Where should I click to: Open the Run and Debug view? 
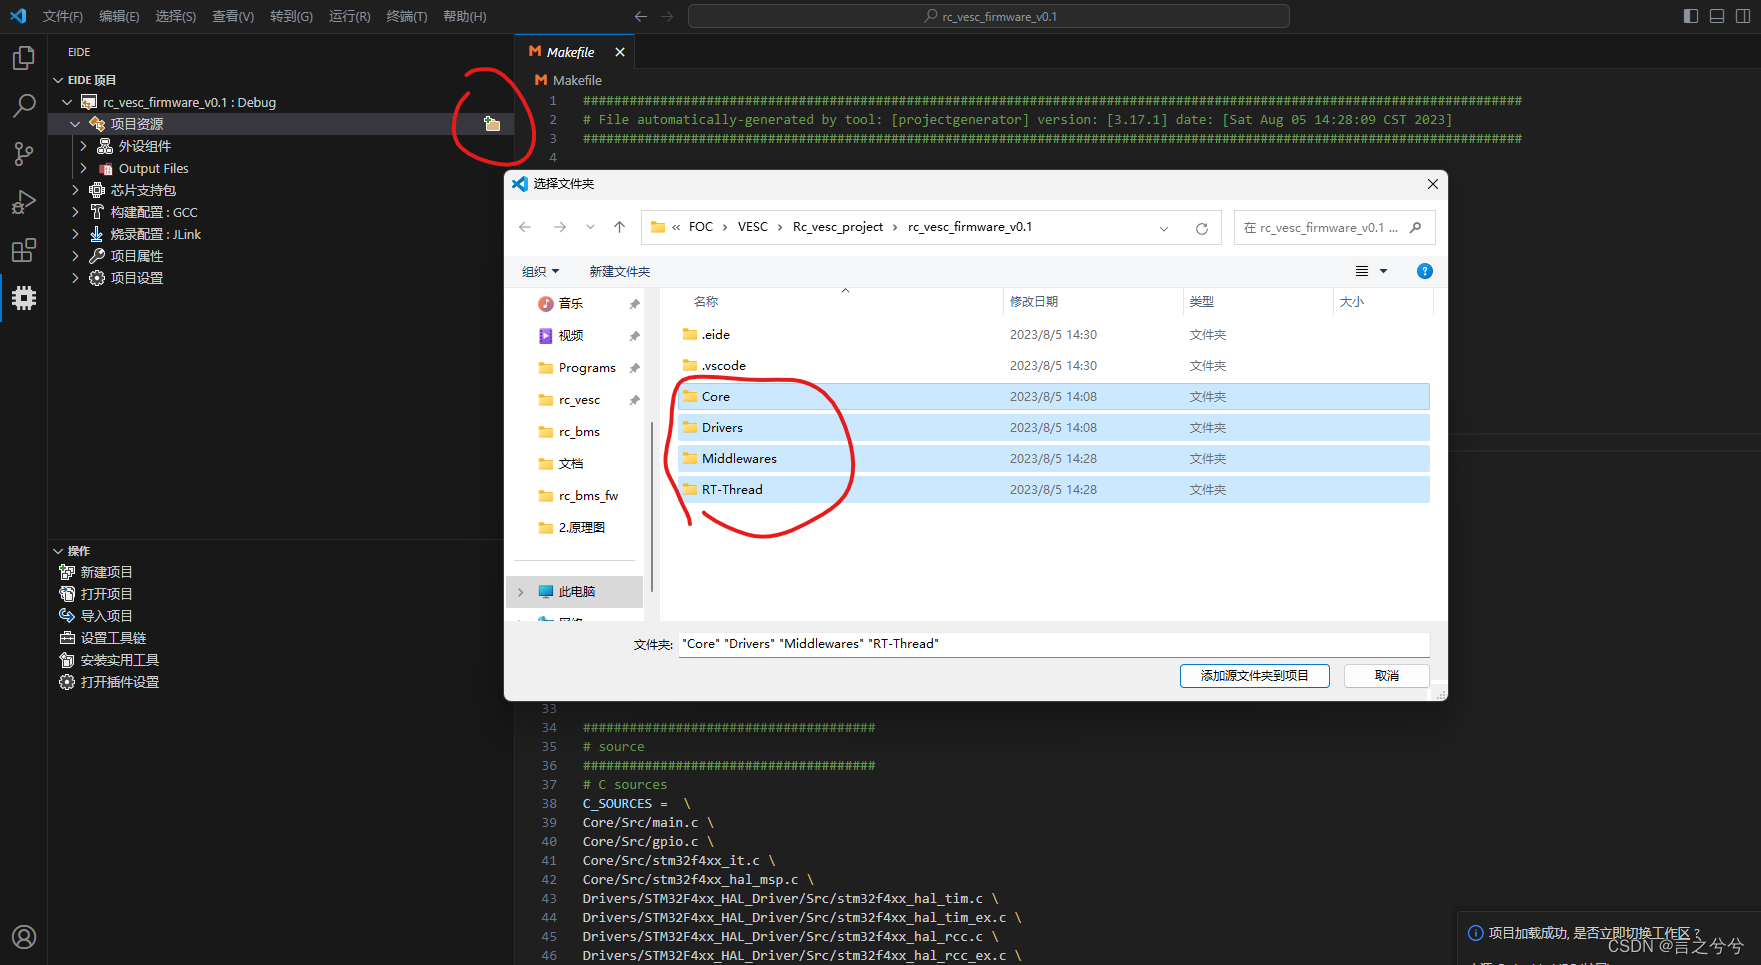tap(23, 201)
